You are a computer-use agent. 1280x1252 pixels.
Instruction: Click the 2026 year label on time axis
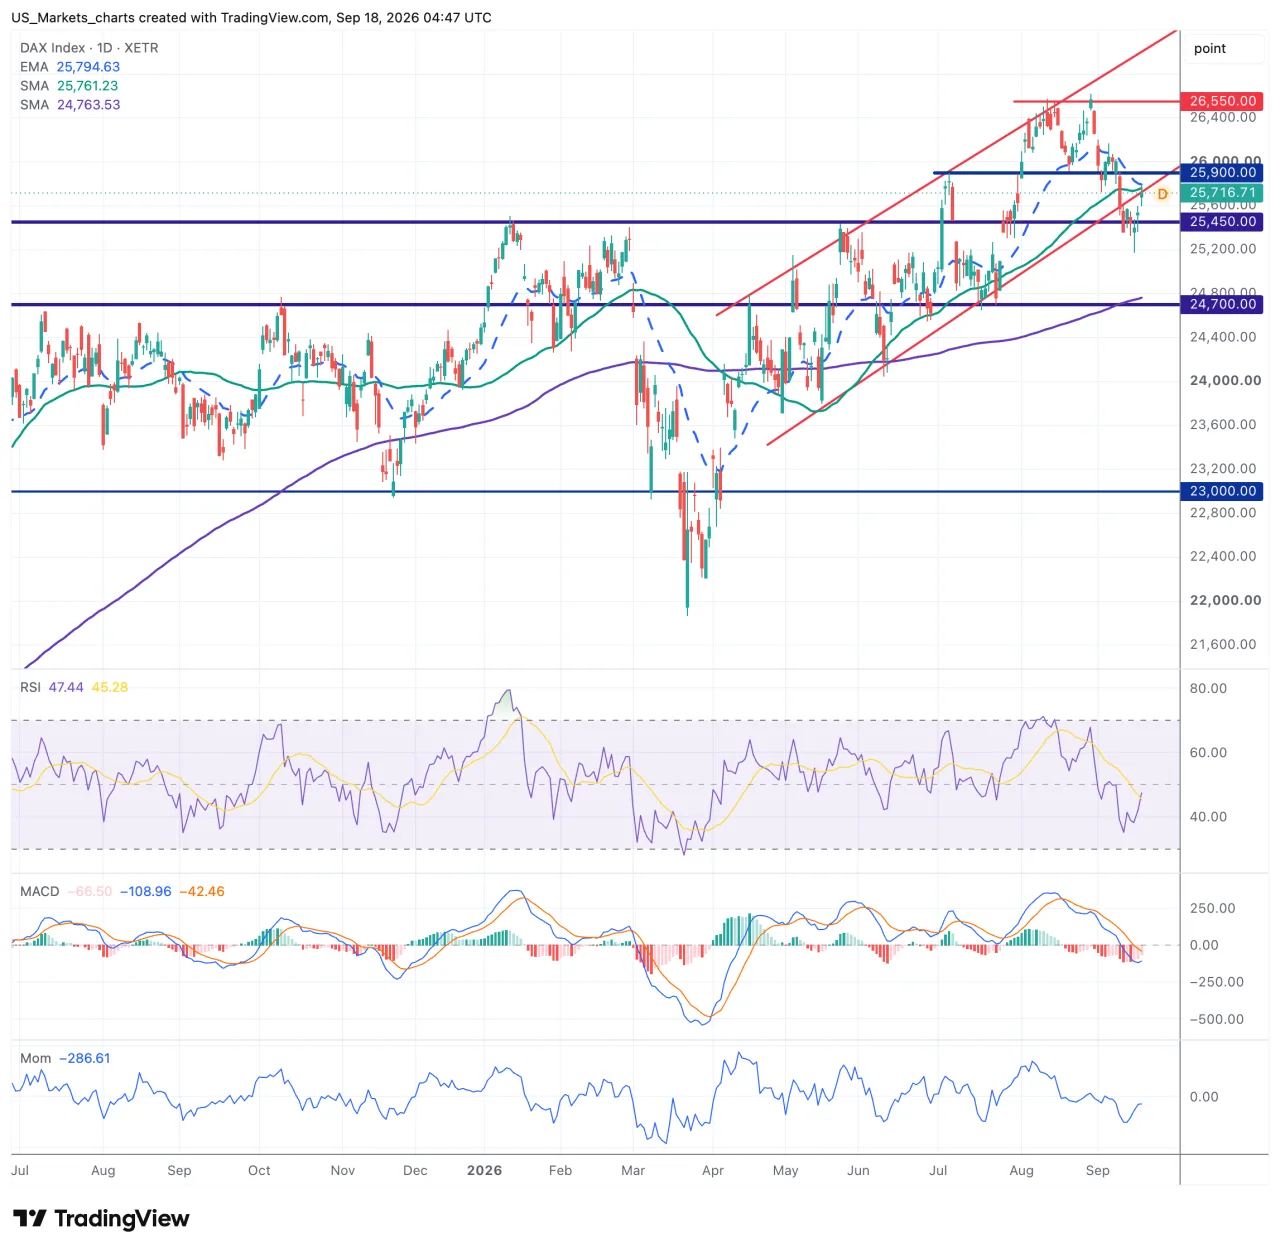click(x=484, y=1170)
